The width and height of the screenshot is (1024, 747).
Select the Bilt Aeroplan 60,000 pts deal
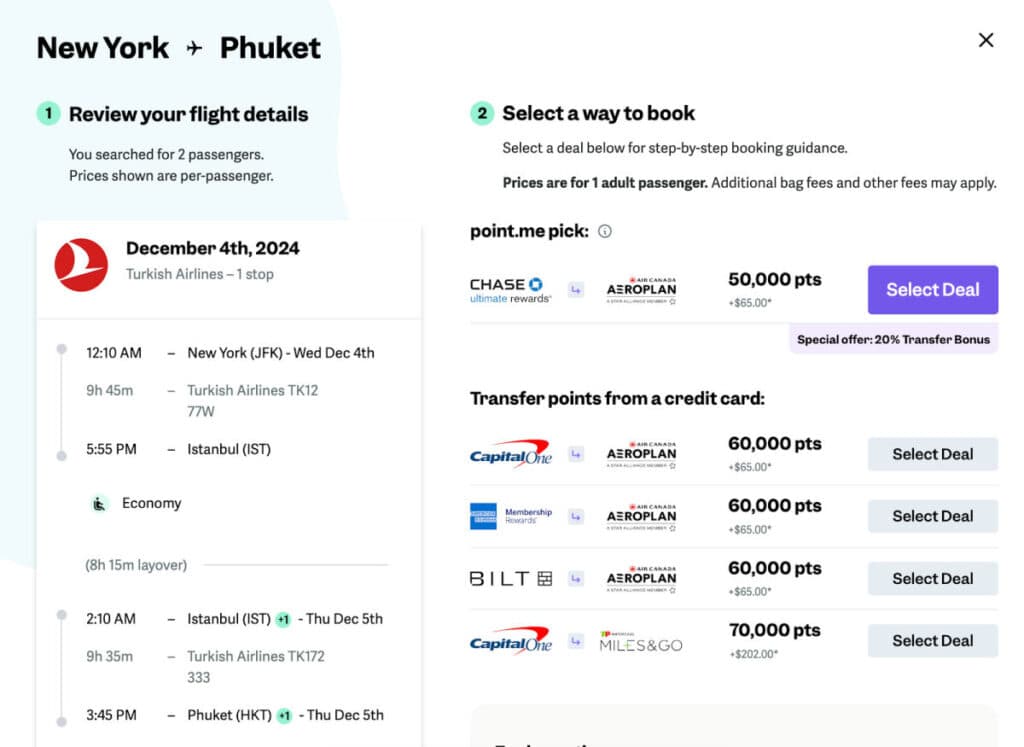[932, 578]
